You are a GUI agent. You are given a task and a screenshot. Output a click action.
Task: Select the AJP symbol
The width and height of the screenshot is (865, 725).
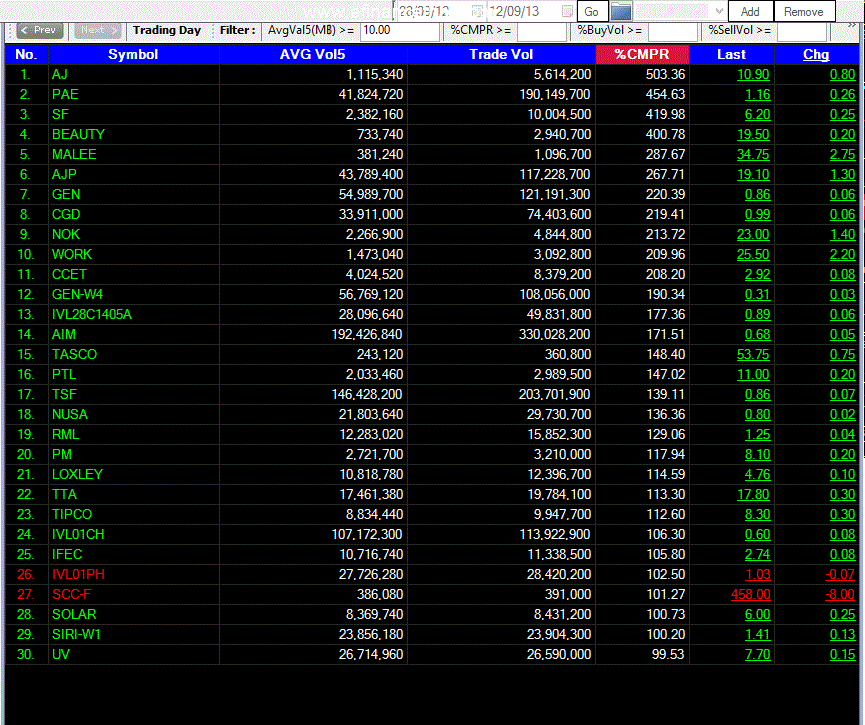64,174
